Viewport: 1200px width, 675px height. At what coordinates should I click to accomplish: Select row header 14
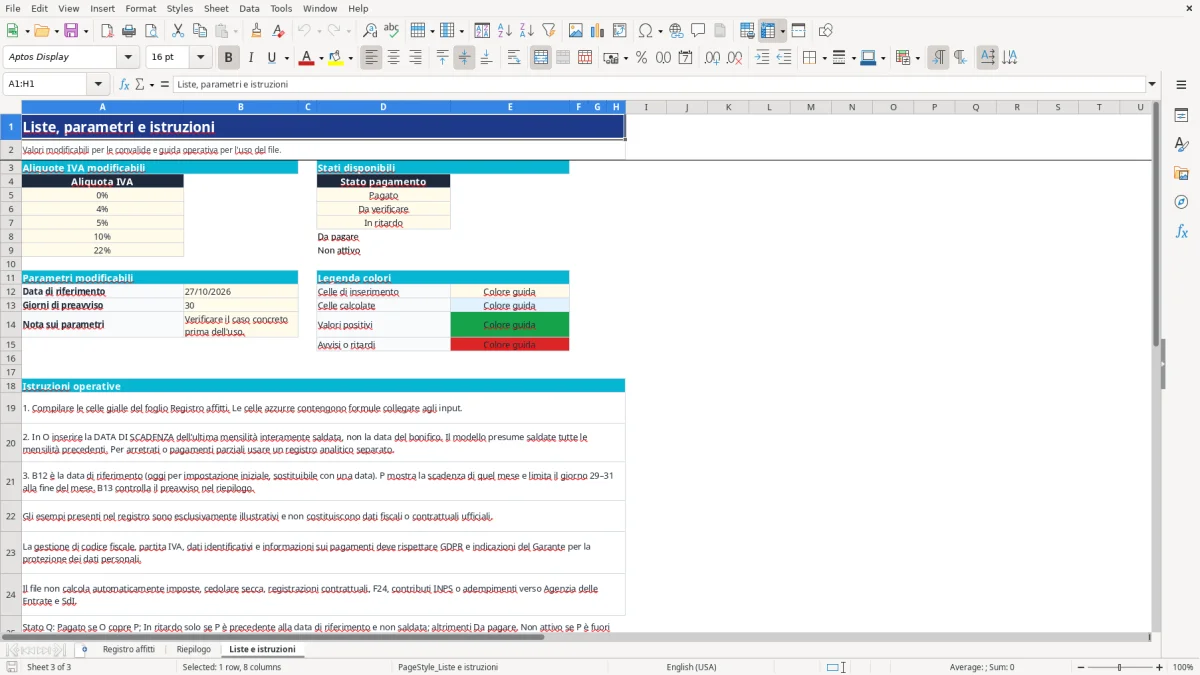click(11, 325)
